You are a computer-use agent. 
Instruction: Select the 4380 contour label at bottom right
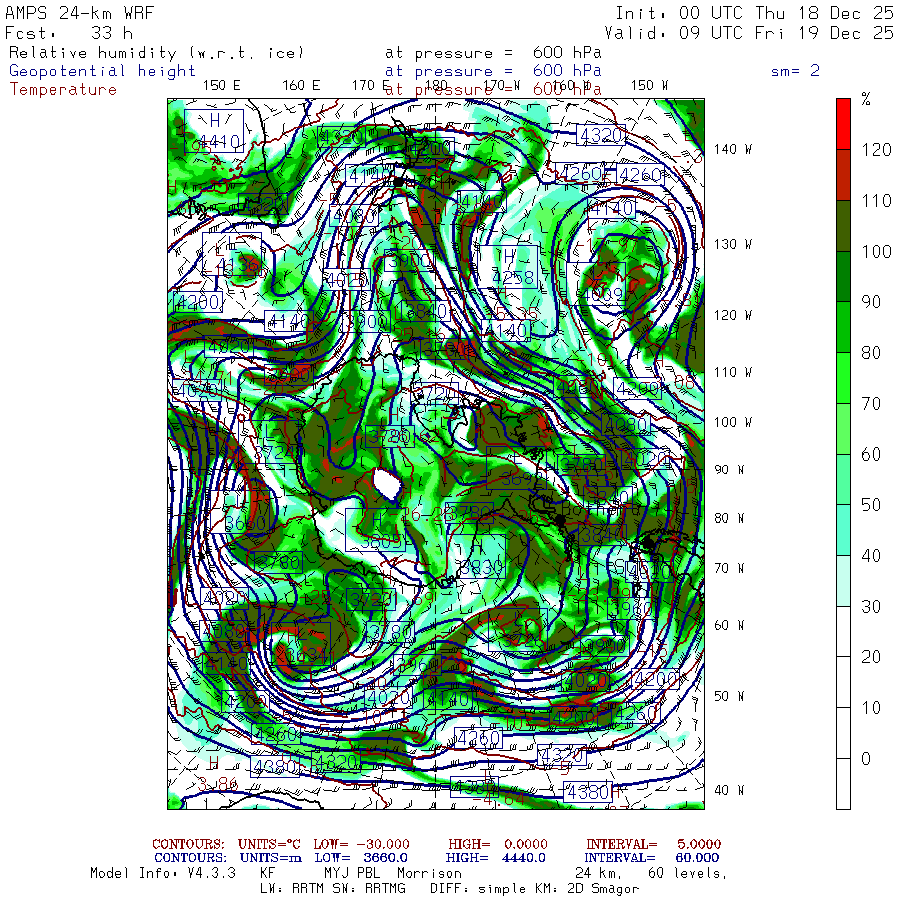click(587, 792)
